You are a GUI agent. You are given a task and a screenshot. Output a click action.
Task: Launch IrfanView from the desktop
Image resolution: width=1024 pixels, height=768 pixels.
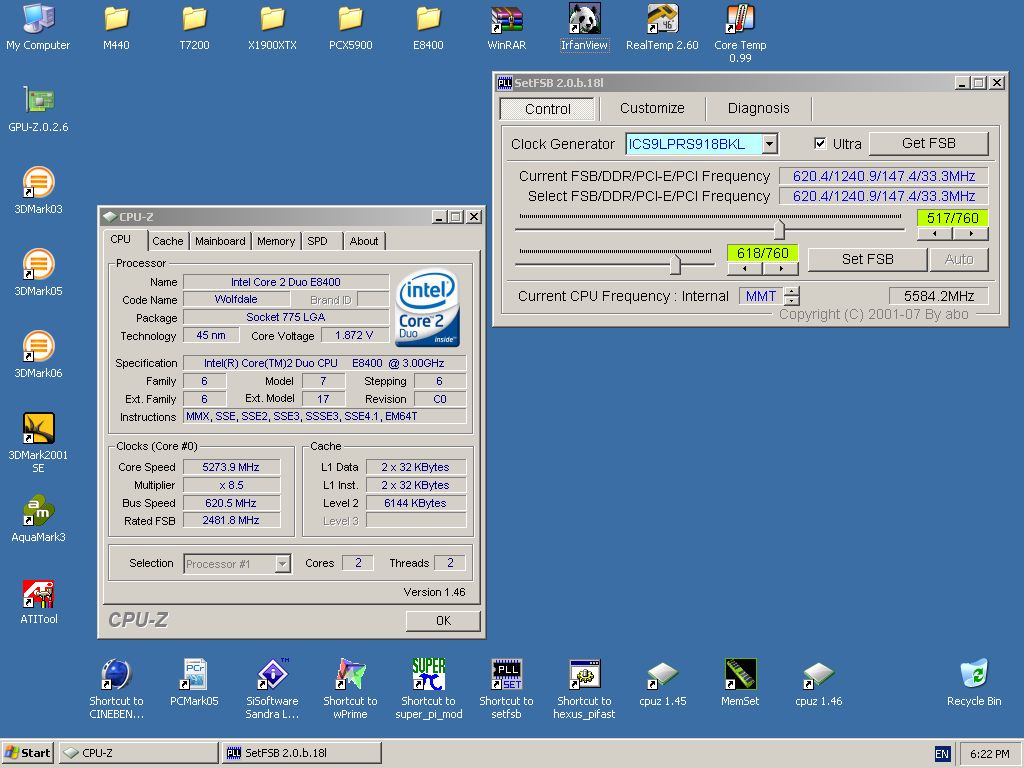[584, 27]
